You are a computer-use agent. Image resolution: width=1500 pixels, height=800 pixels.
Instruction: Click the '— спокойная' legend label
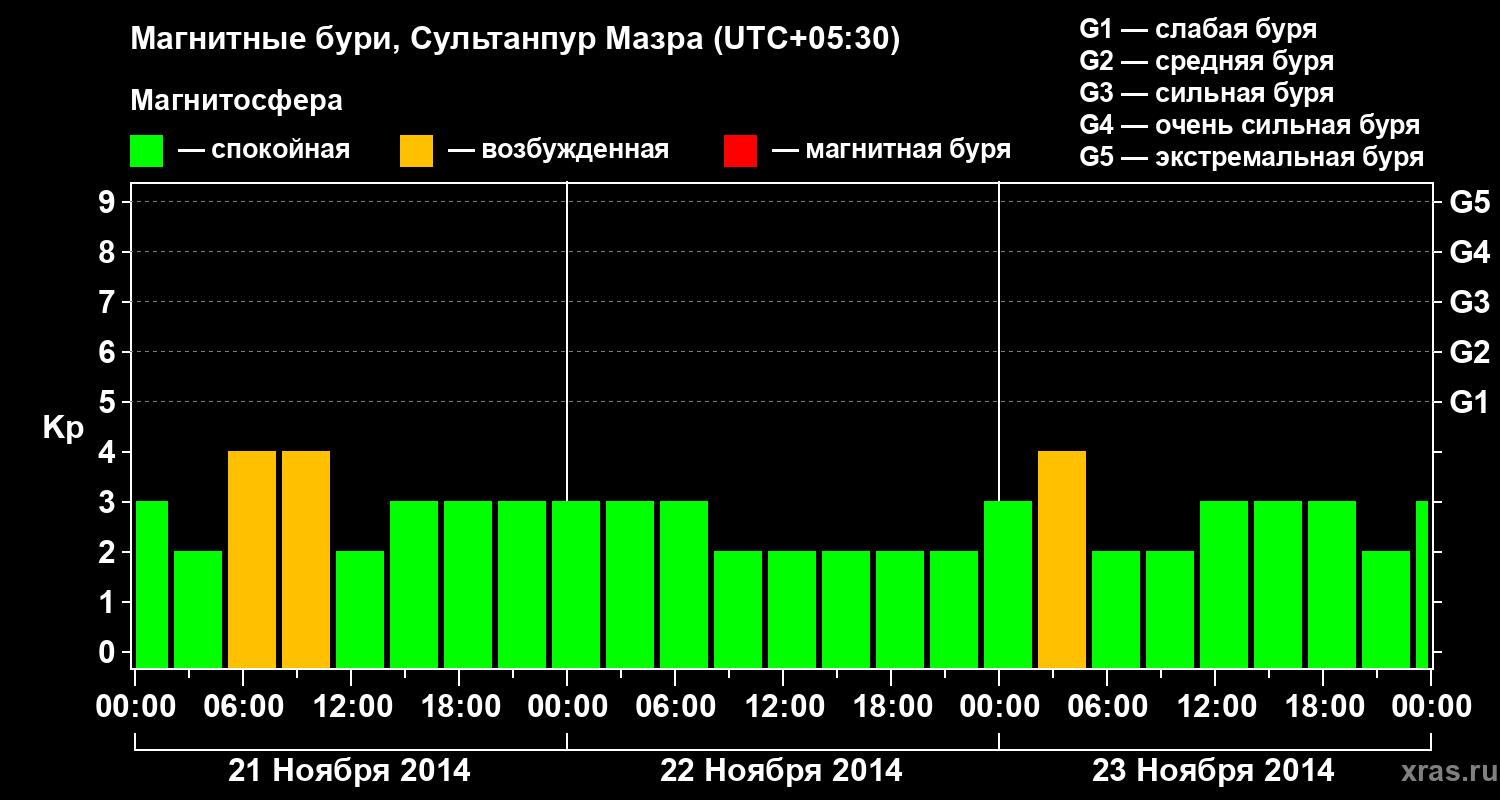tap(264, 151)
